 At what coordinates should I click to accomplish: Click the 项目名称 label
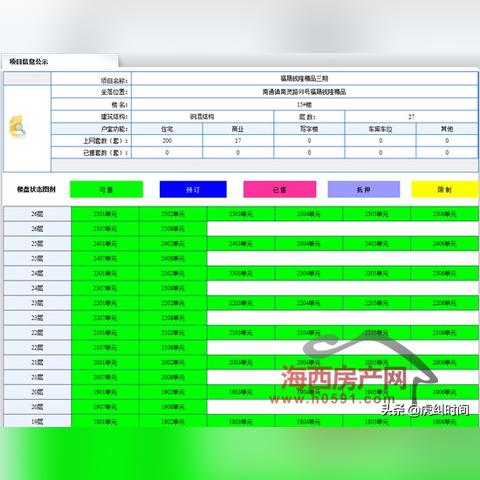point(114,81)
